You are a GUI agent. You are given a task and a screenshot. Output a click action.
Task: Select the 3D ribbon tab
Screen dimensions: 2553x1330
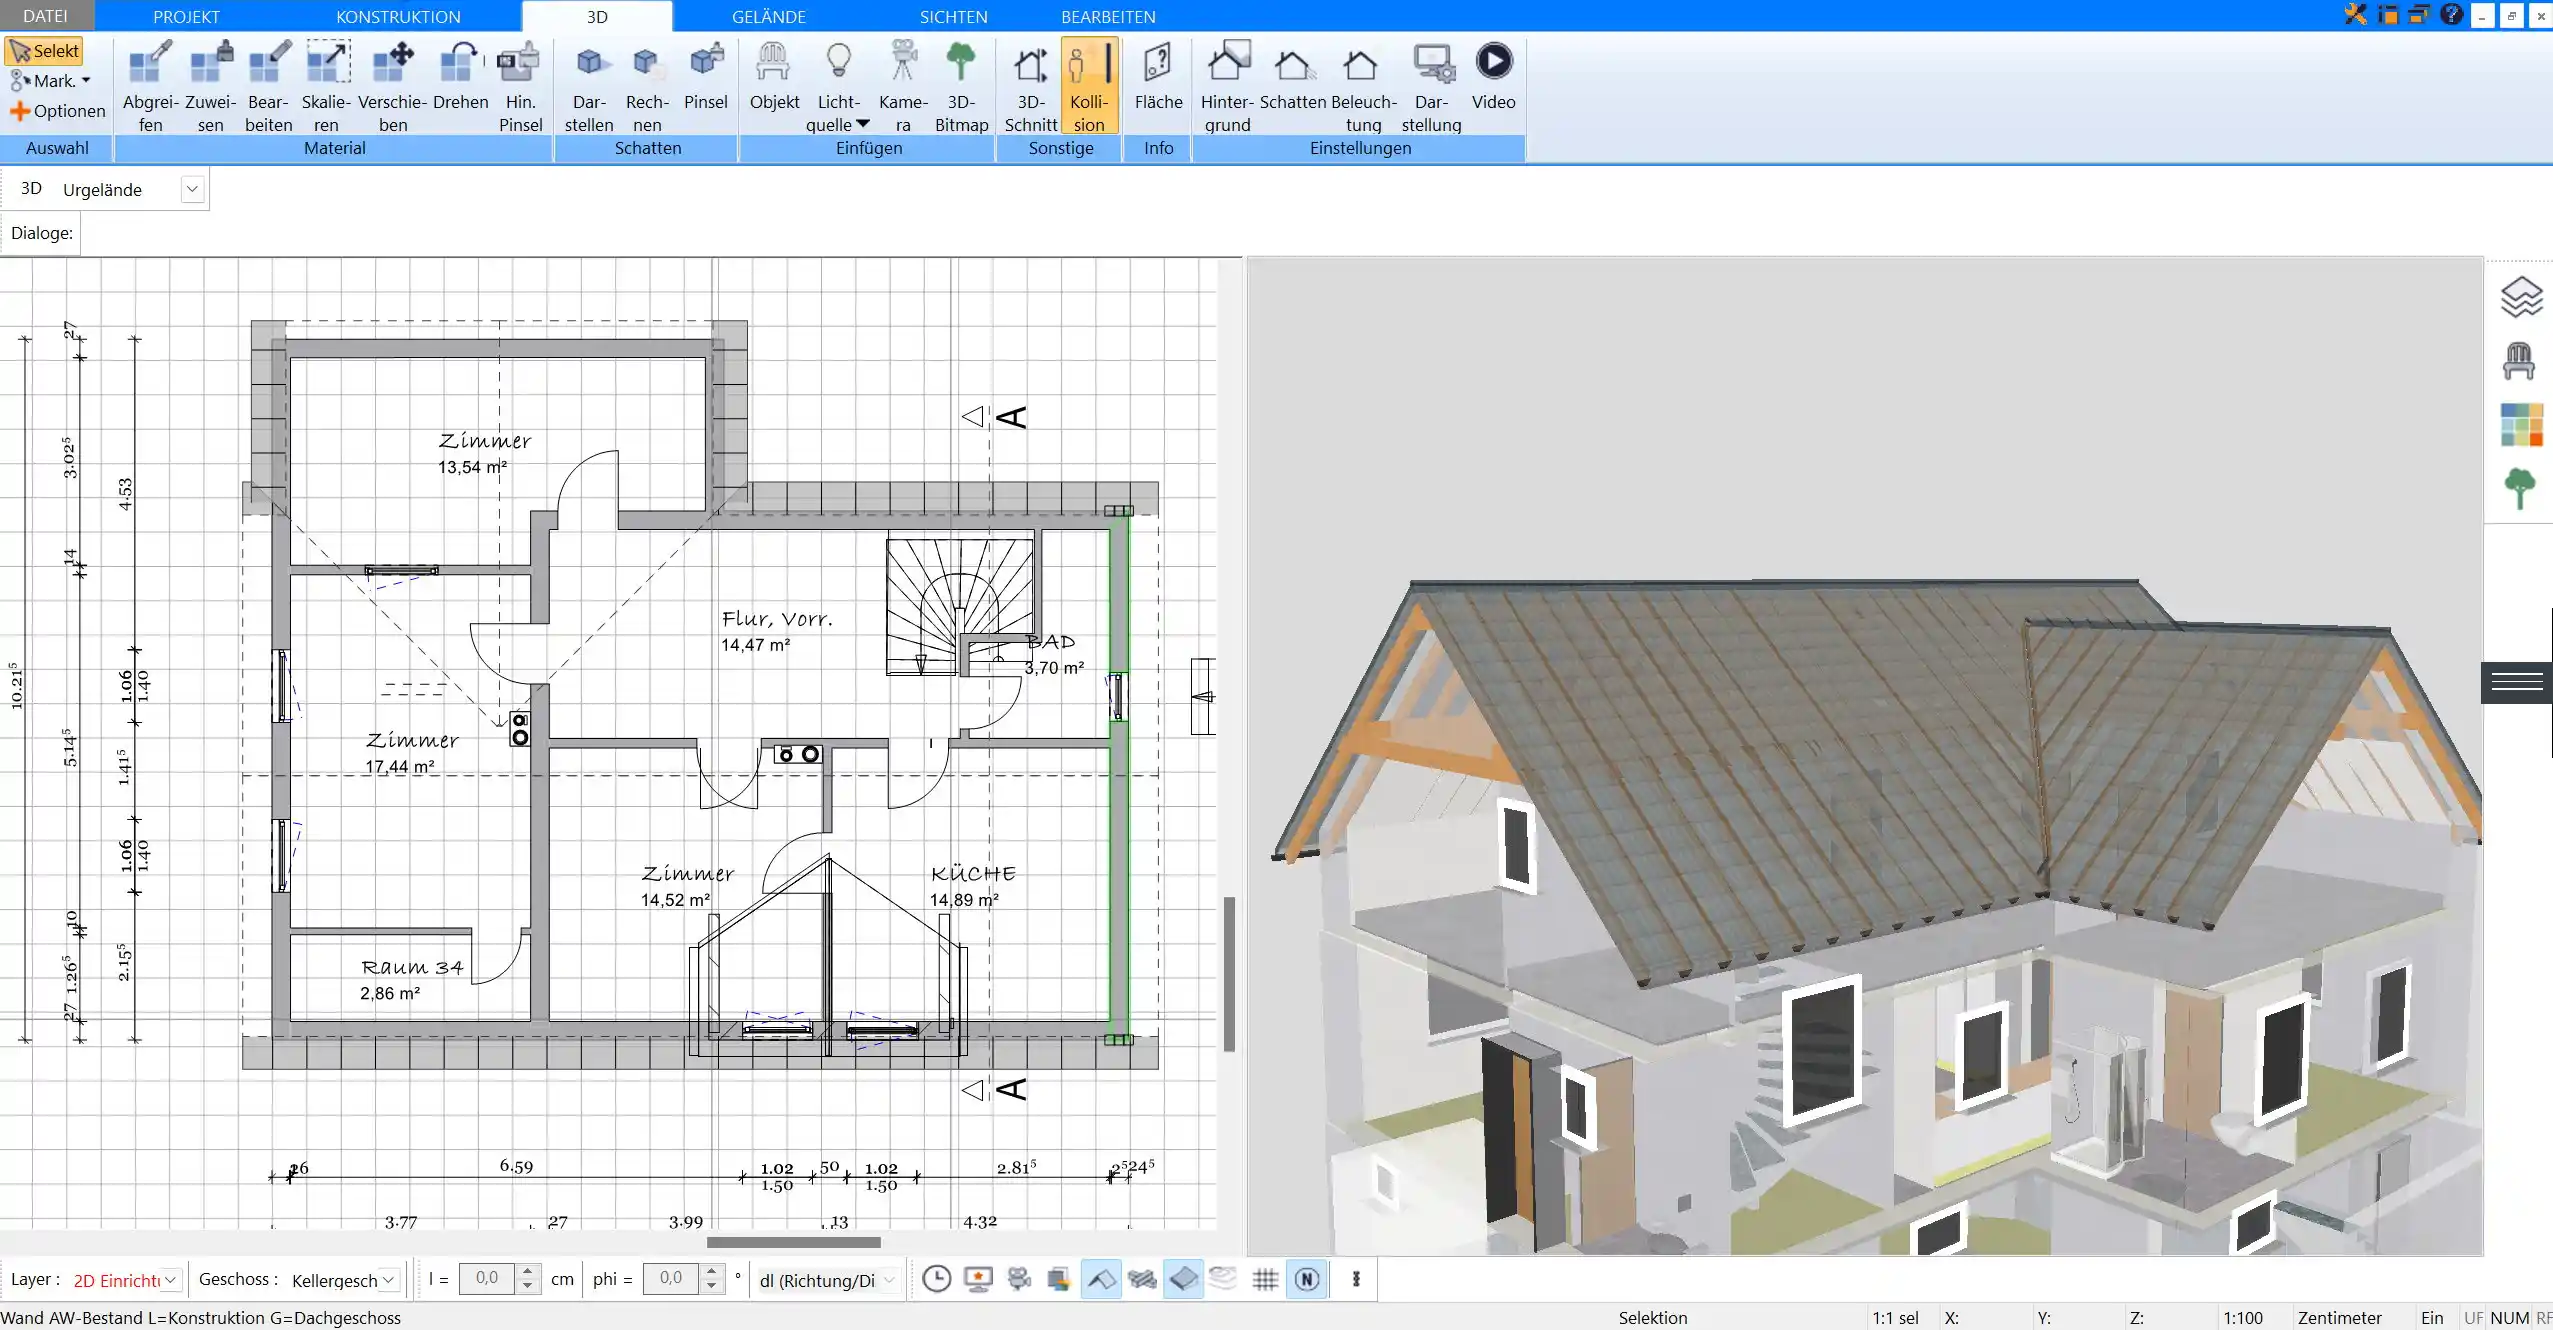(597, 16)
